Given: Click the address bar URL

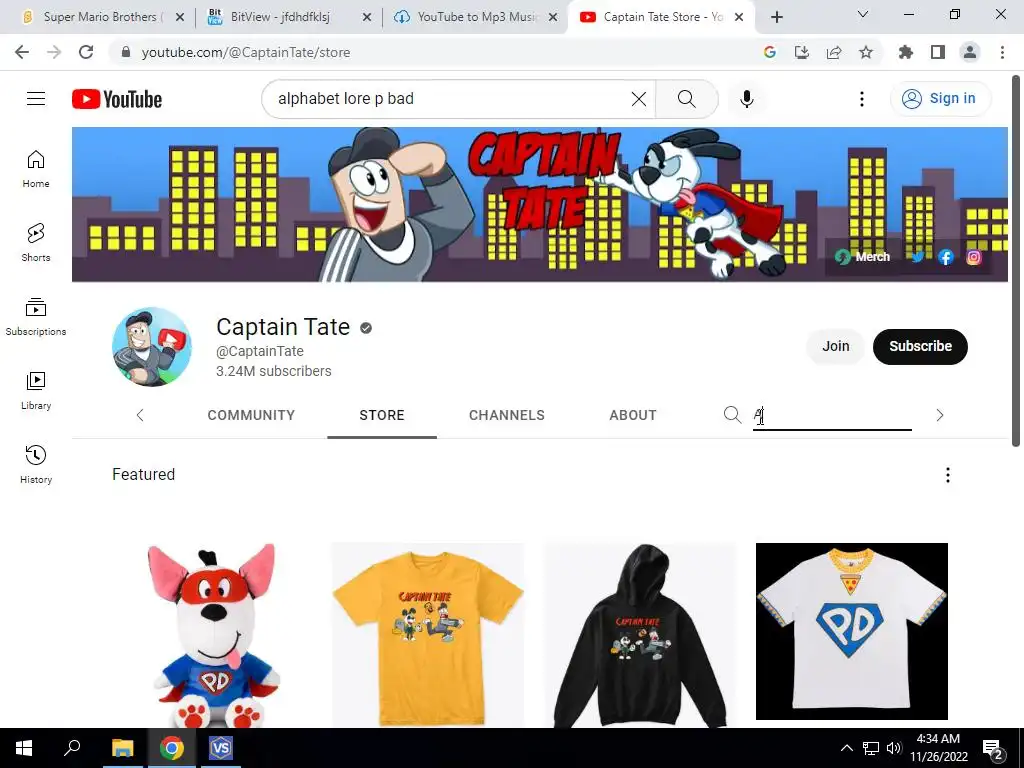Looking at the screenshot, I should 246,52.
